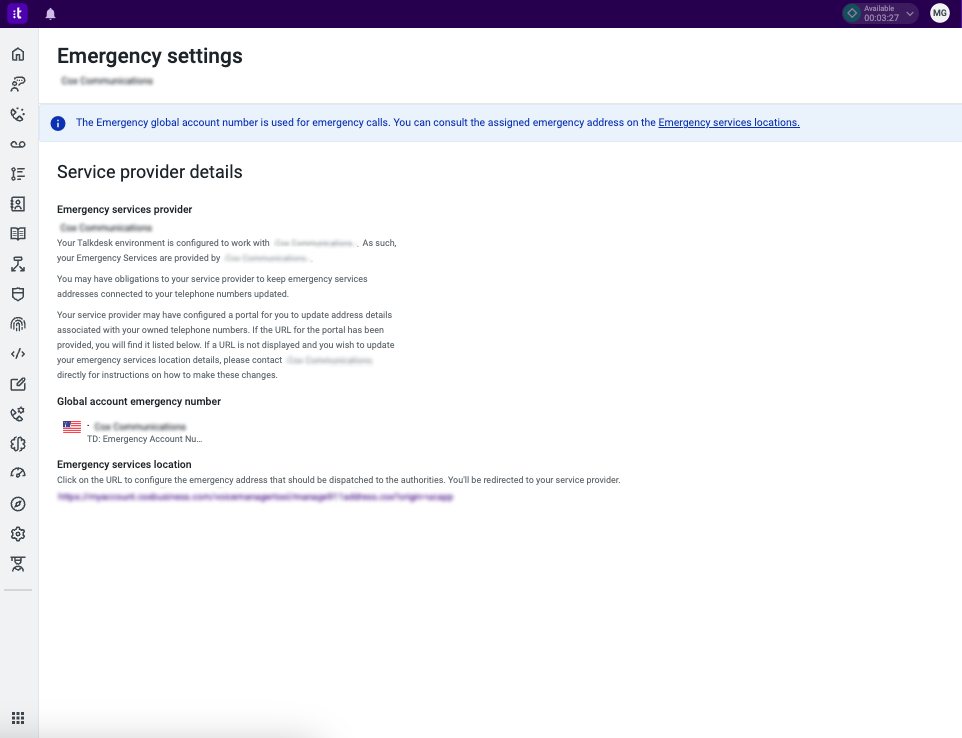Open the compass explore icon
962x738 pixels.
(x=18, y=504)
